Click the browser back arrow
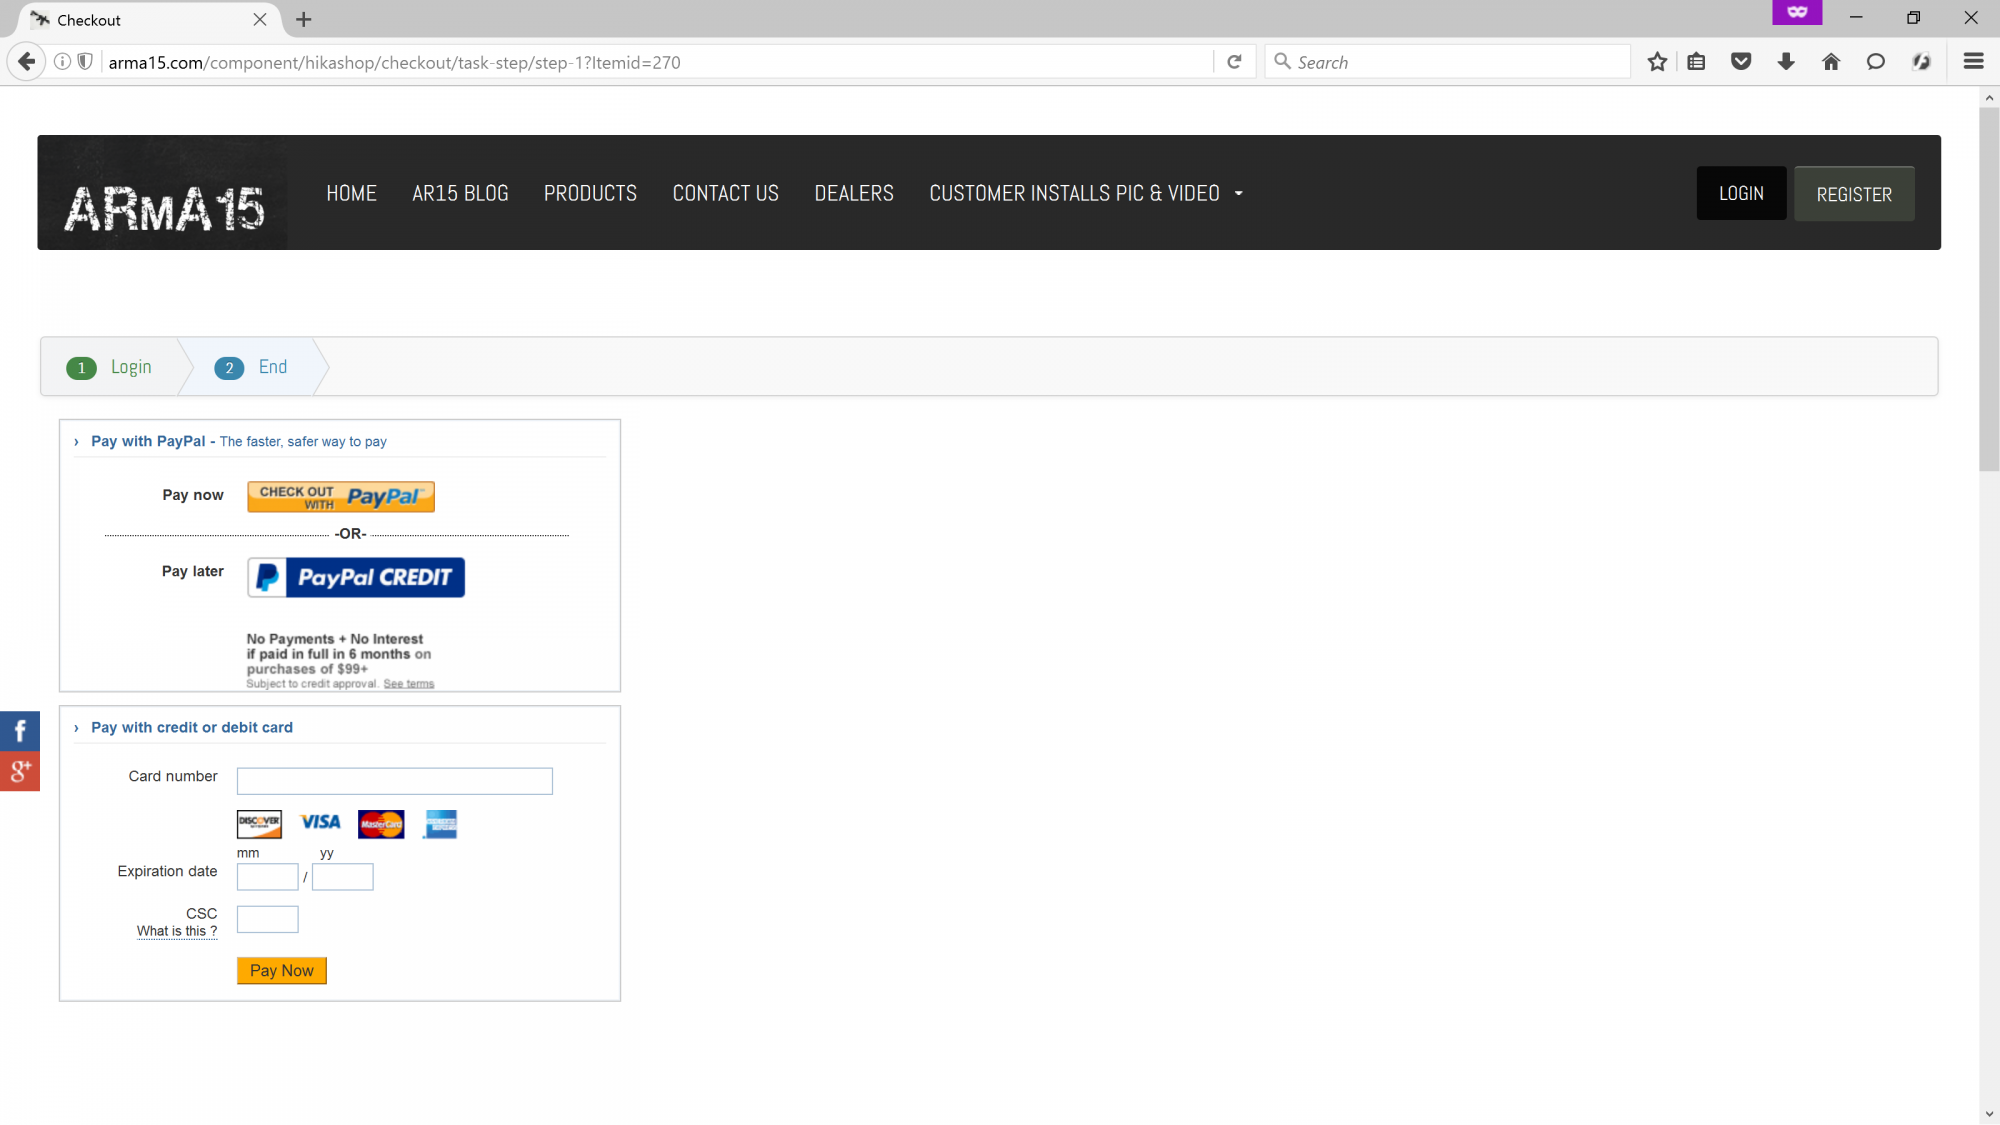This screenshot has height=1125, width=2000. 27,62
